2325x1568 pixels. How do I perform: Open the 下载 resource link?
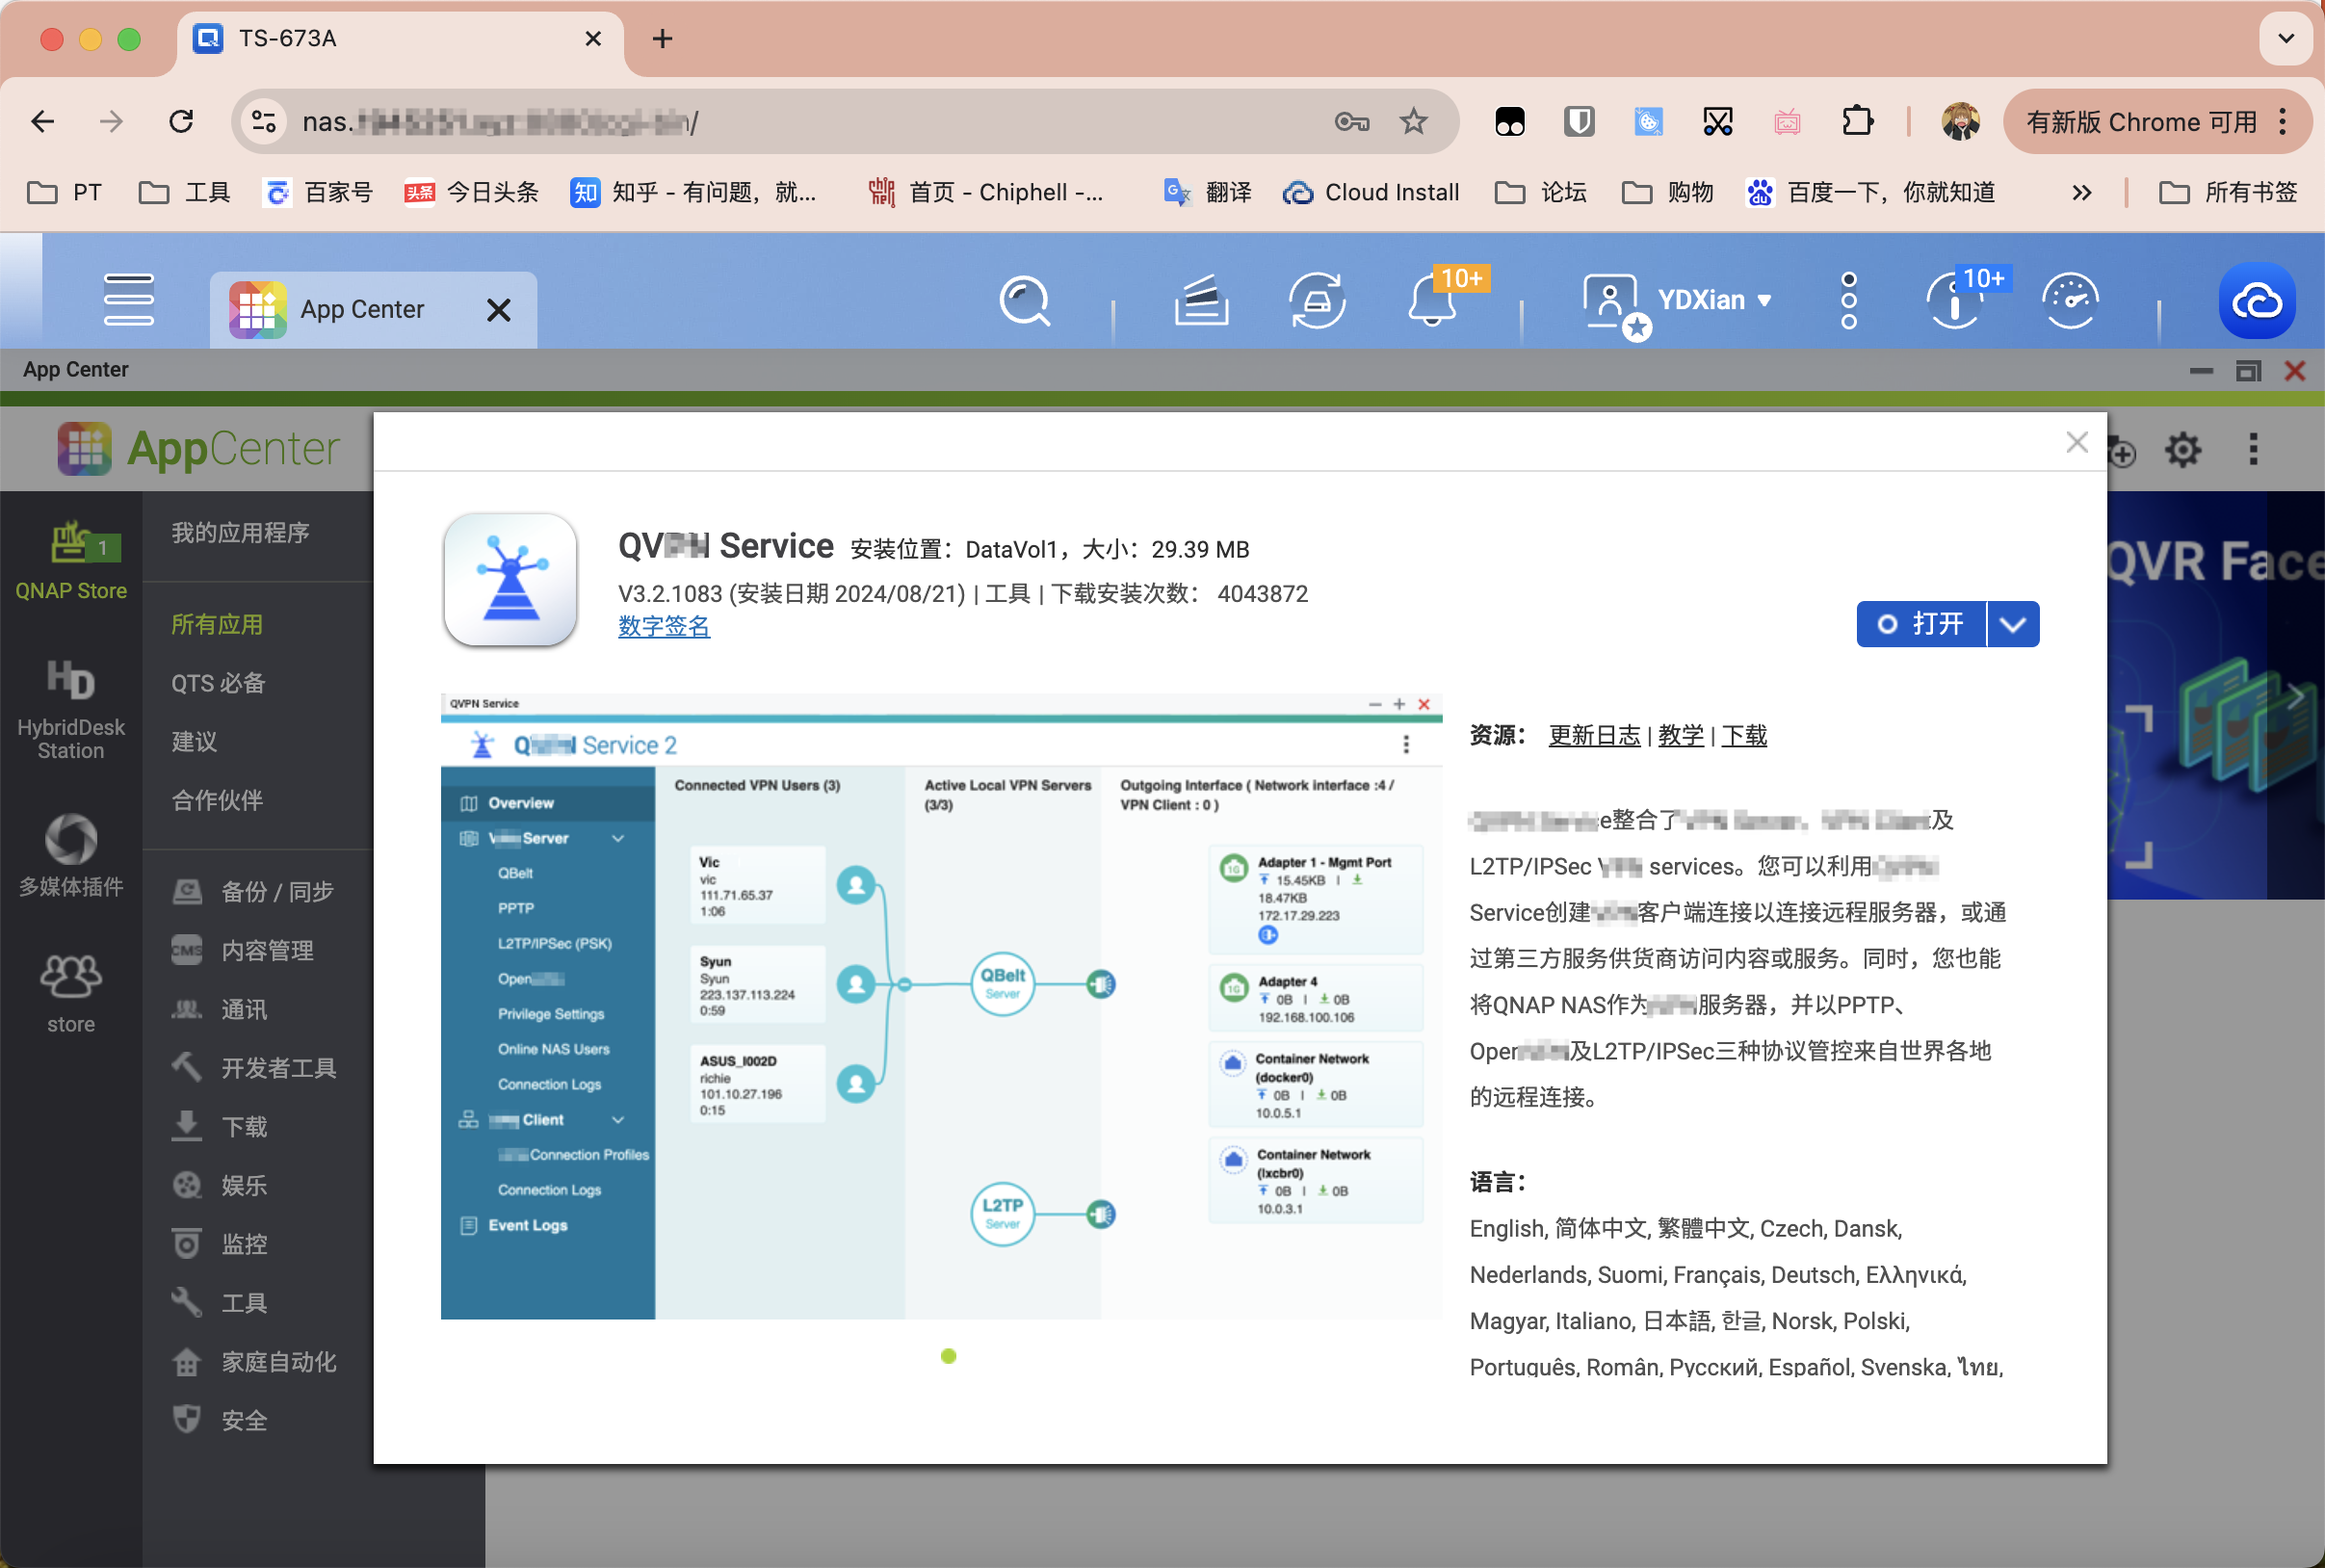(x=1744, y=736)
